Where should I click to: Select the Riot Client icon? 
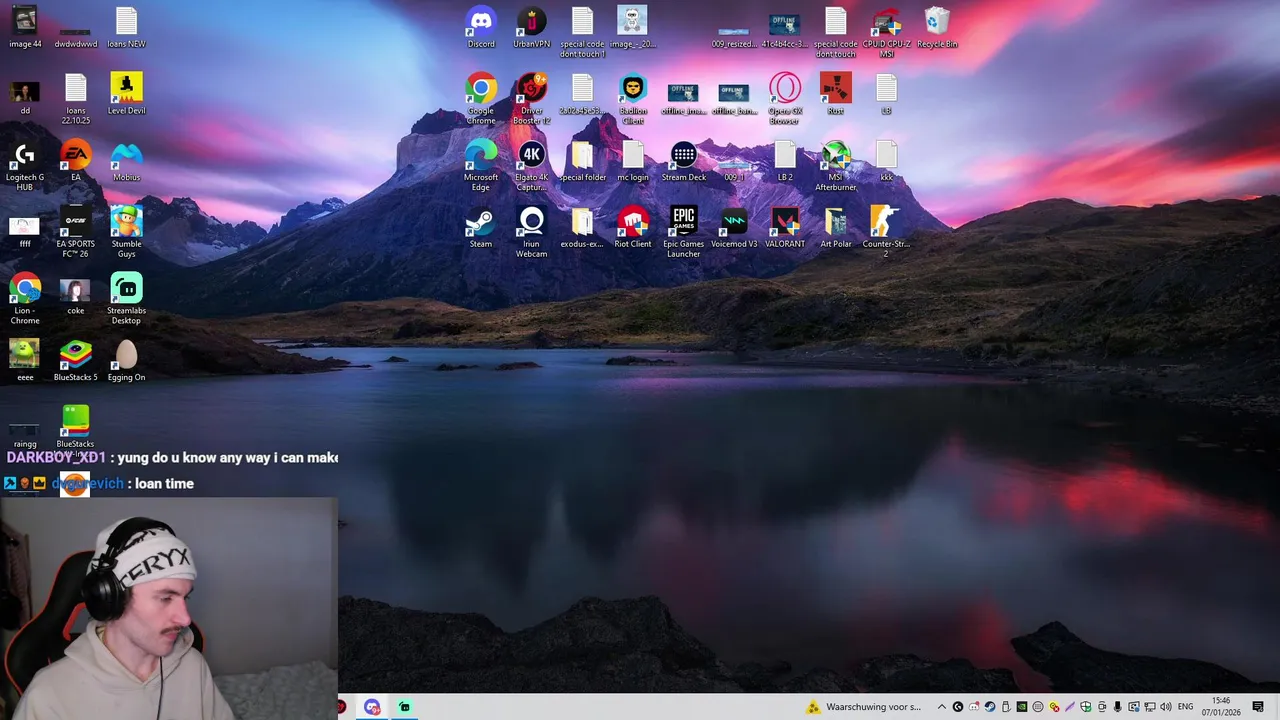click(633, 227)
